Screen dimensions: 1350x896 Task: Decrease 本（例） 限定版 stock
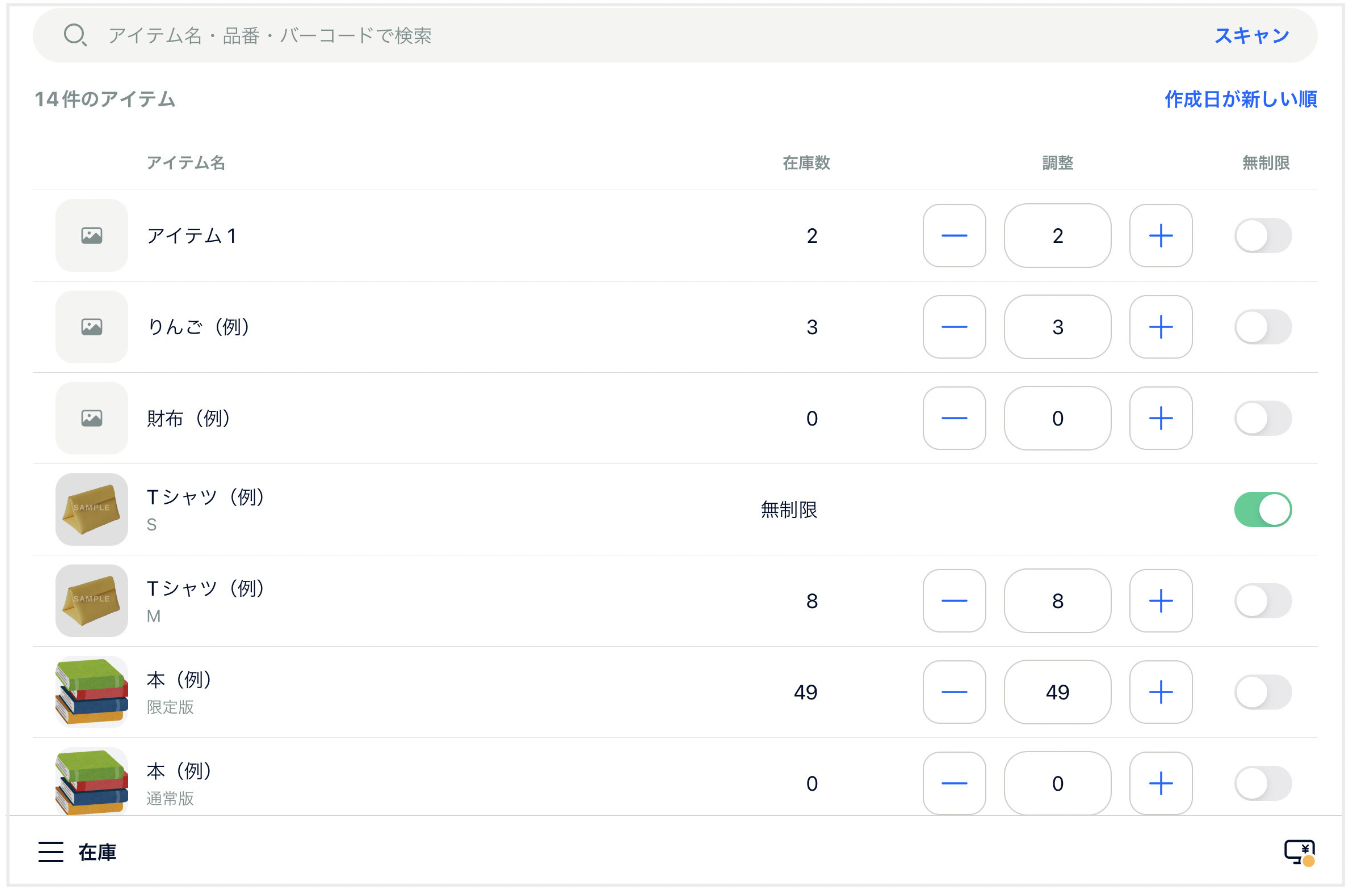[x=954, y=692]
